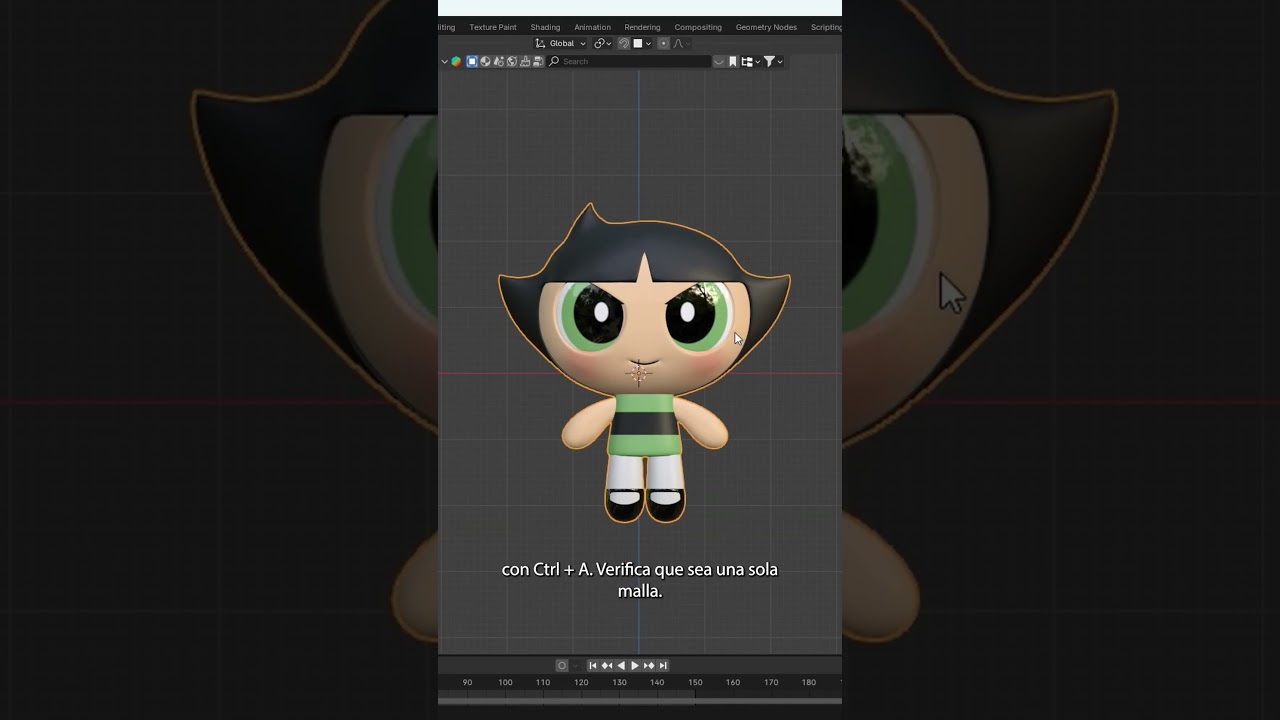Image resolution: width=1280 pixels, height=720 pixels.
Task: Play the animation in reverse
Action: [x=621, y=665]
